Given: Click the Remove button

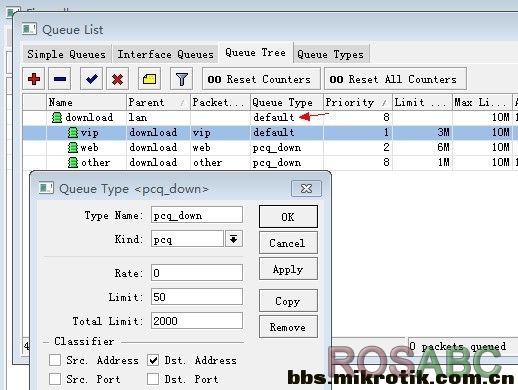Looking at the screenshot, I should 288,327.
